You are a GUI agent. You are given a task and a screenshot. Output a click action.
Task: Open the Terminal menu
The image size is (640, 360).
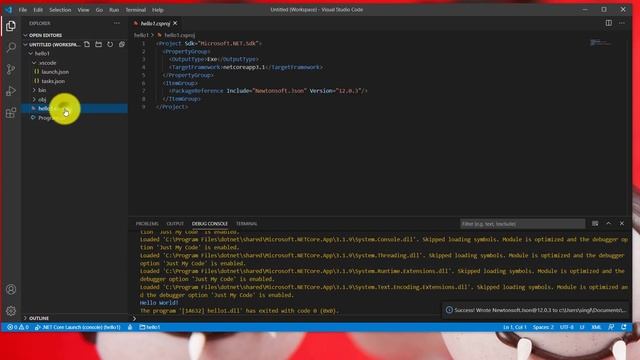point(136,10)
